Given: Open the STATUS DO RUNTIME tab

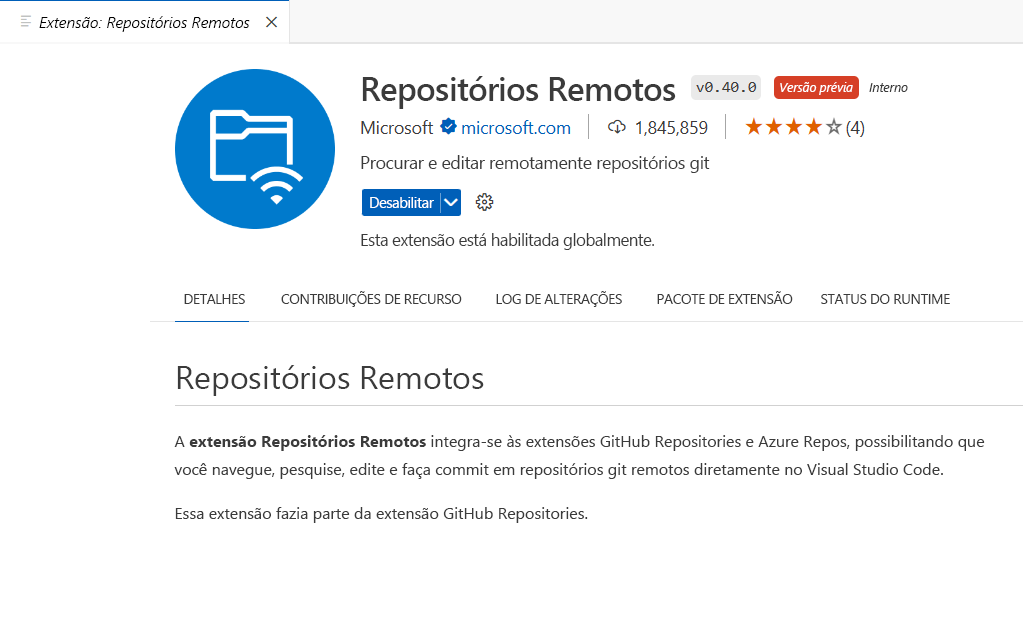Looking at the screenshot, I should pos(884,298).
